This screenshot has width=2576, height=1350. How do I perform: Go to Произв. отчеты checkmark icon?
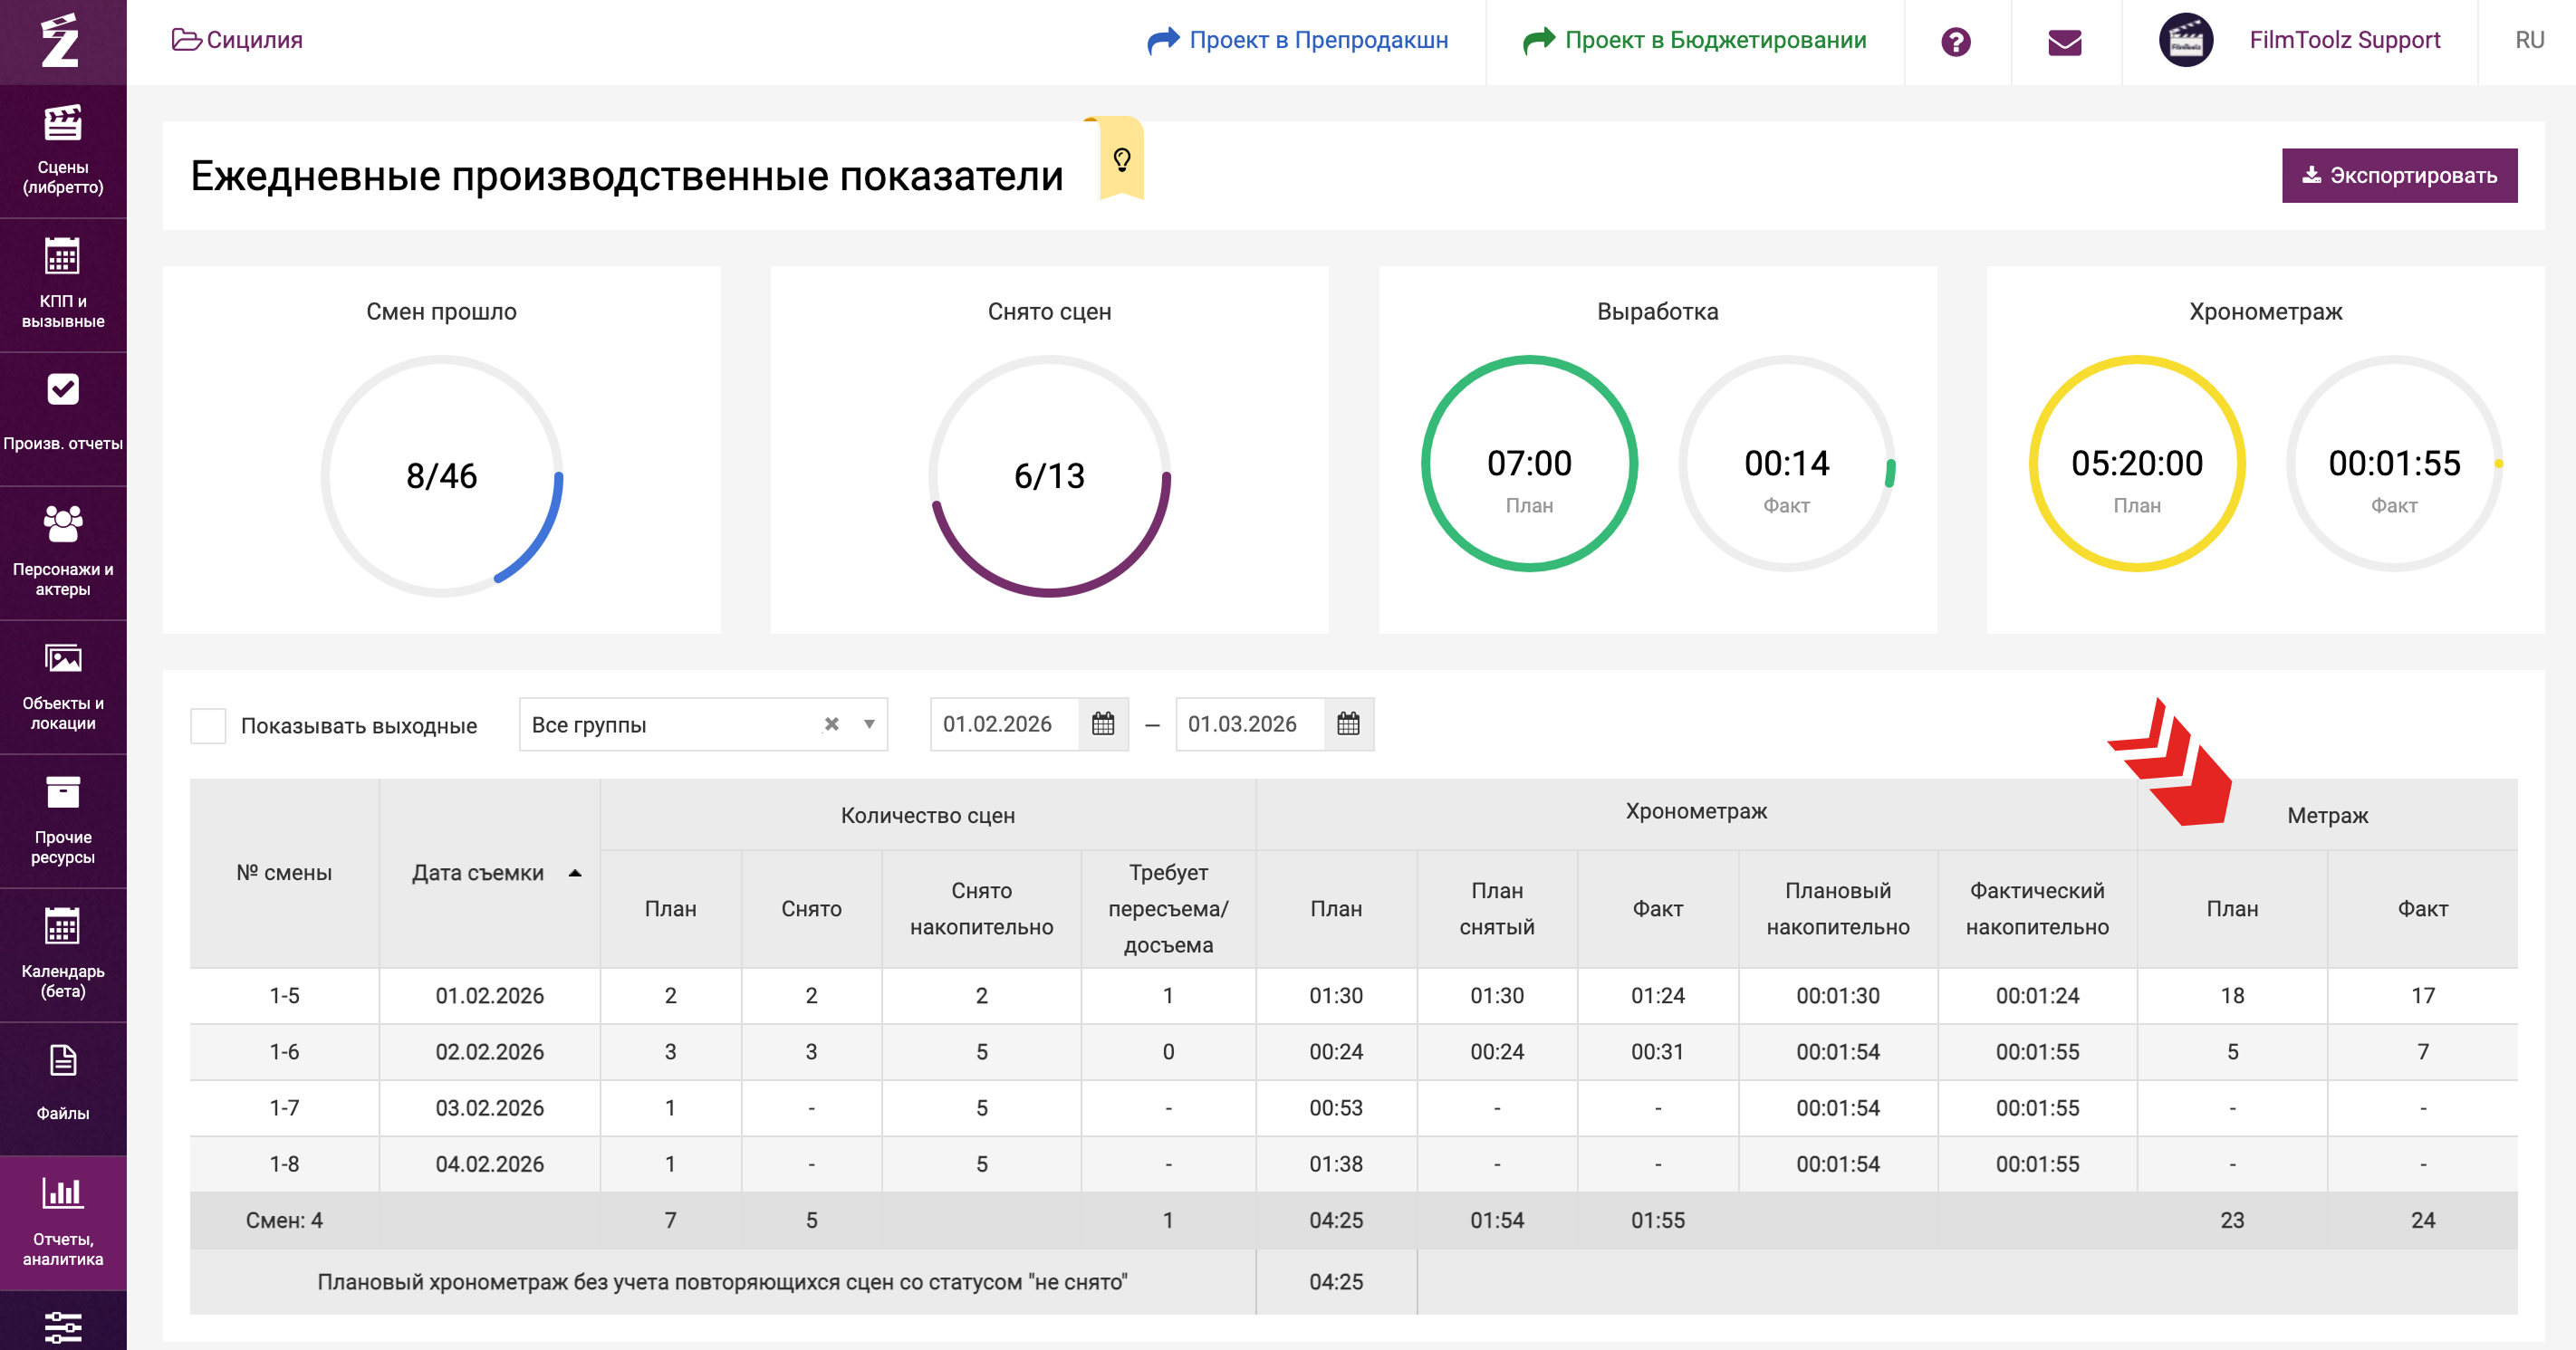(62, 390)
